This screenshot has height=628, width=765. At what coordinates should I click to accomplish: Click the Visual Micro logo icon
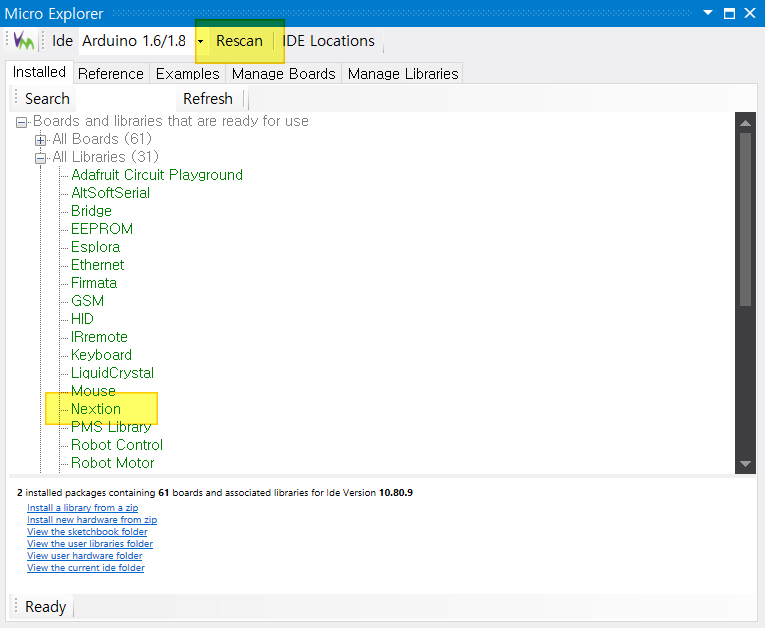pos(23,41)
